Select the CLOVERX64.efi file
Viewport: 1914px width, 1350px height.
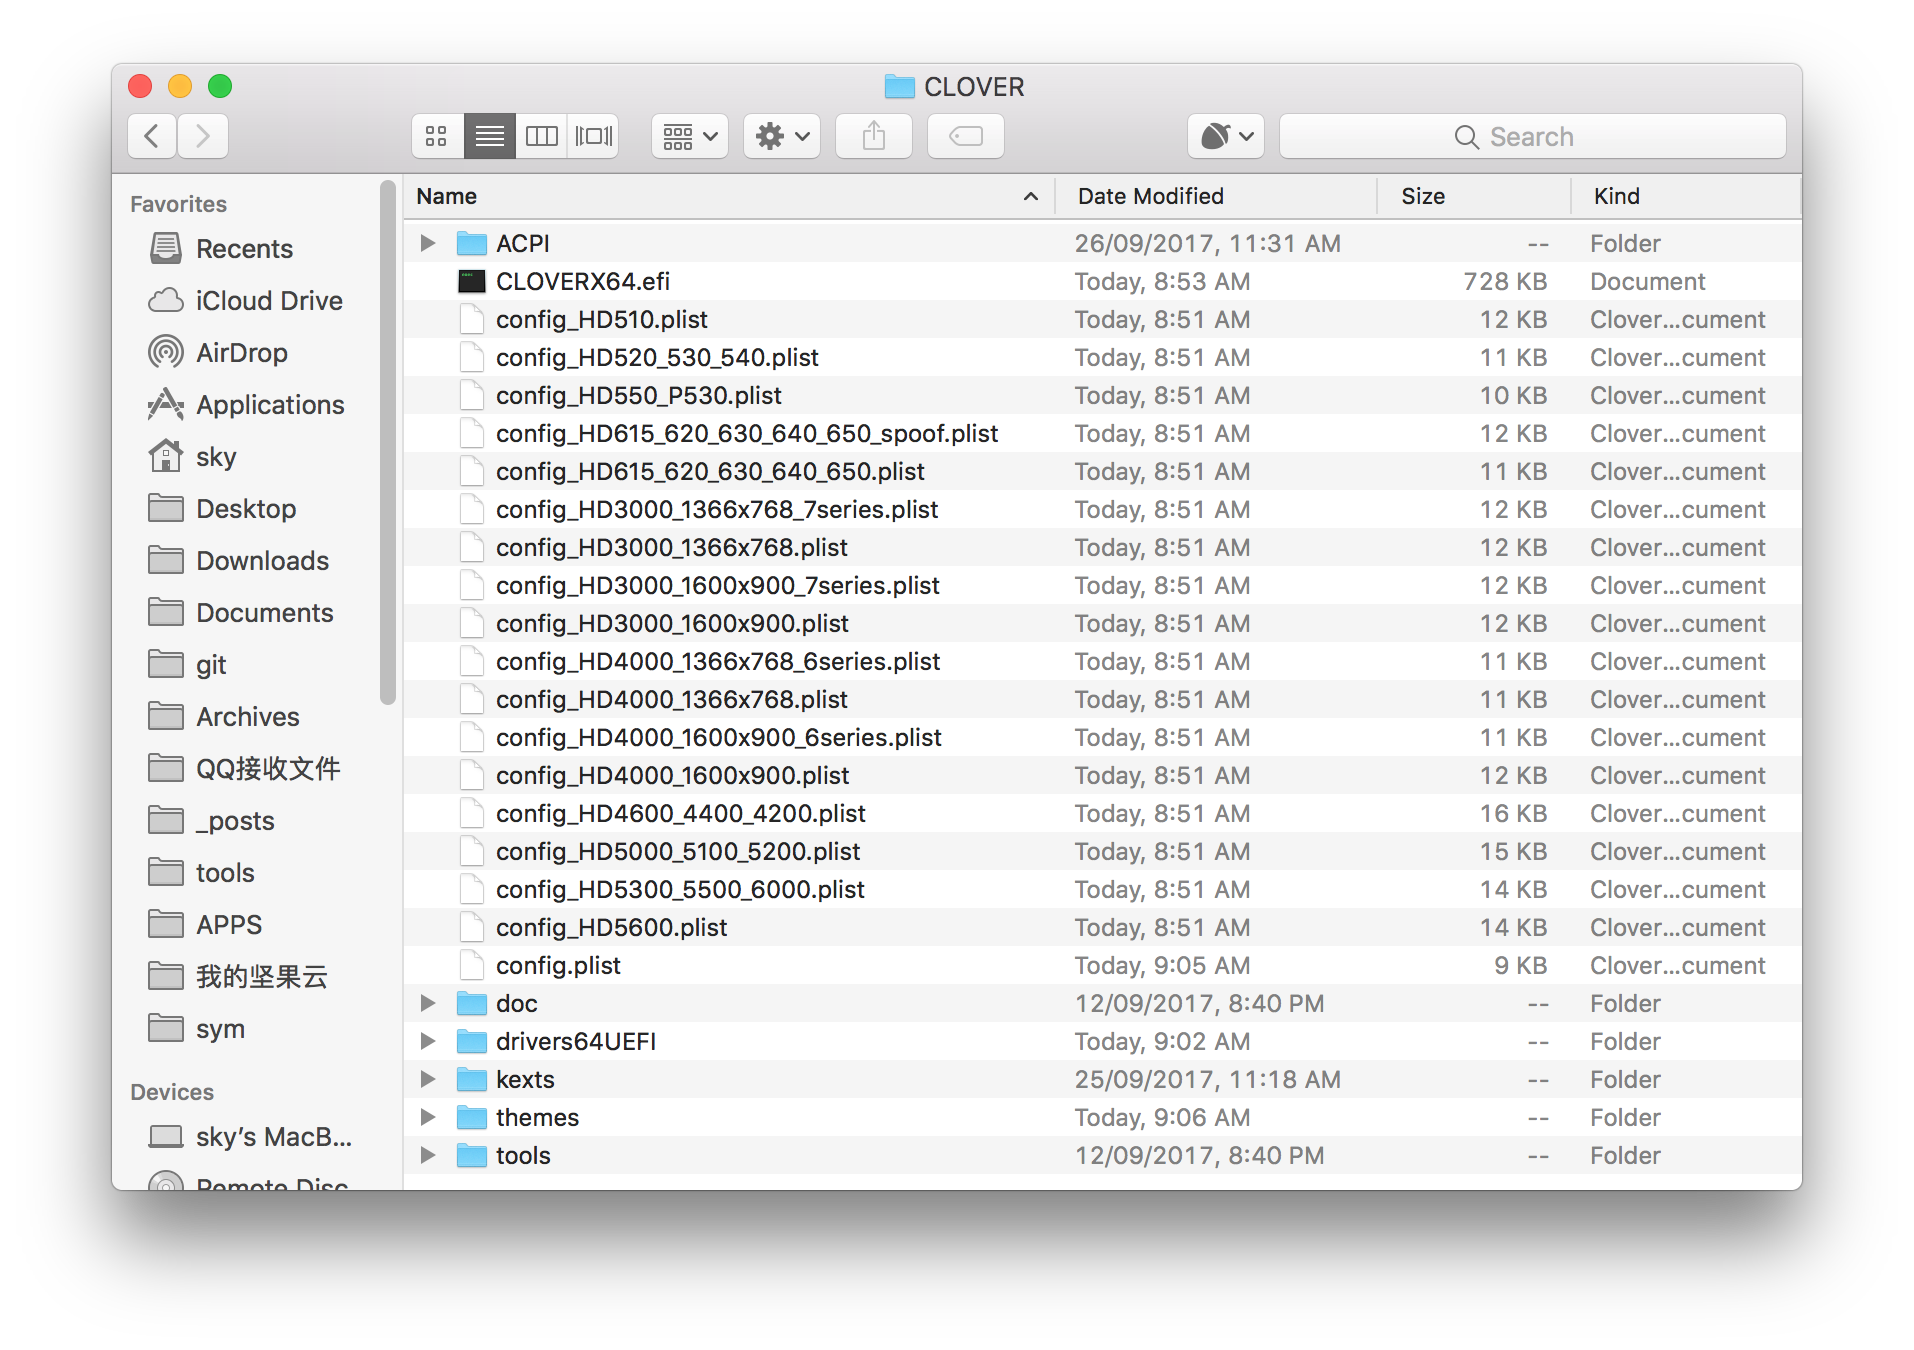pos(1102,281)
